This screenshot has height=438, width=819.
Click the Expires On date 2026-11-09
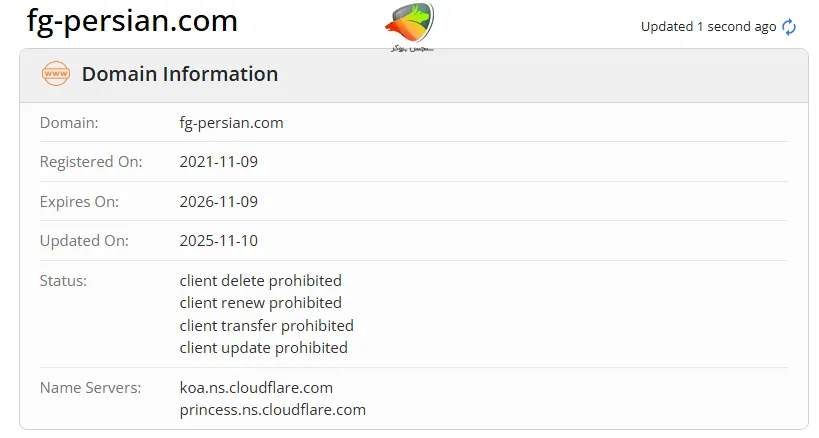219,201
